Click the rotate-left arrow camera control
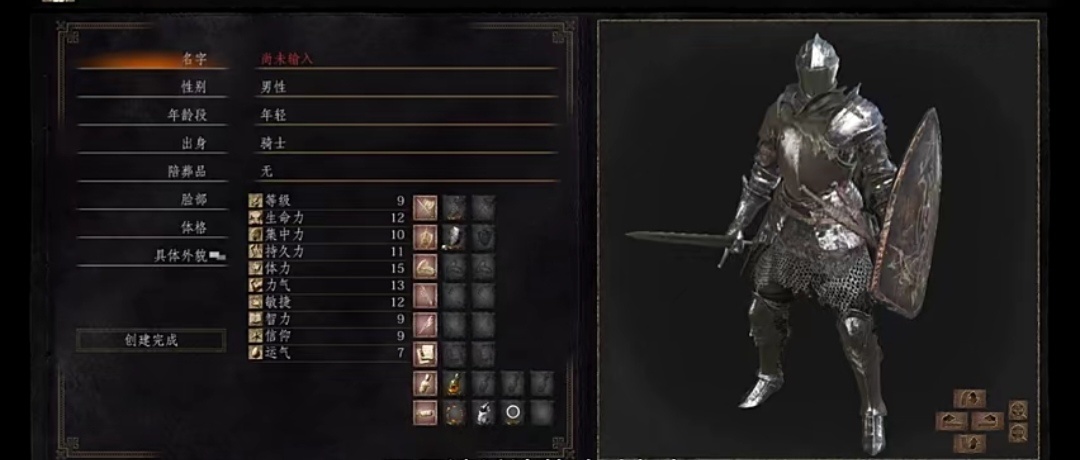The height and width of the screenshot is (460, 1080). tap(951, 421)
